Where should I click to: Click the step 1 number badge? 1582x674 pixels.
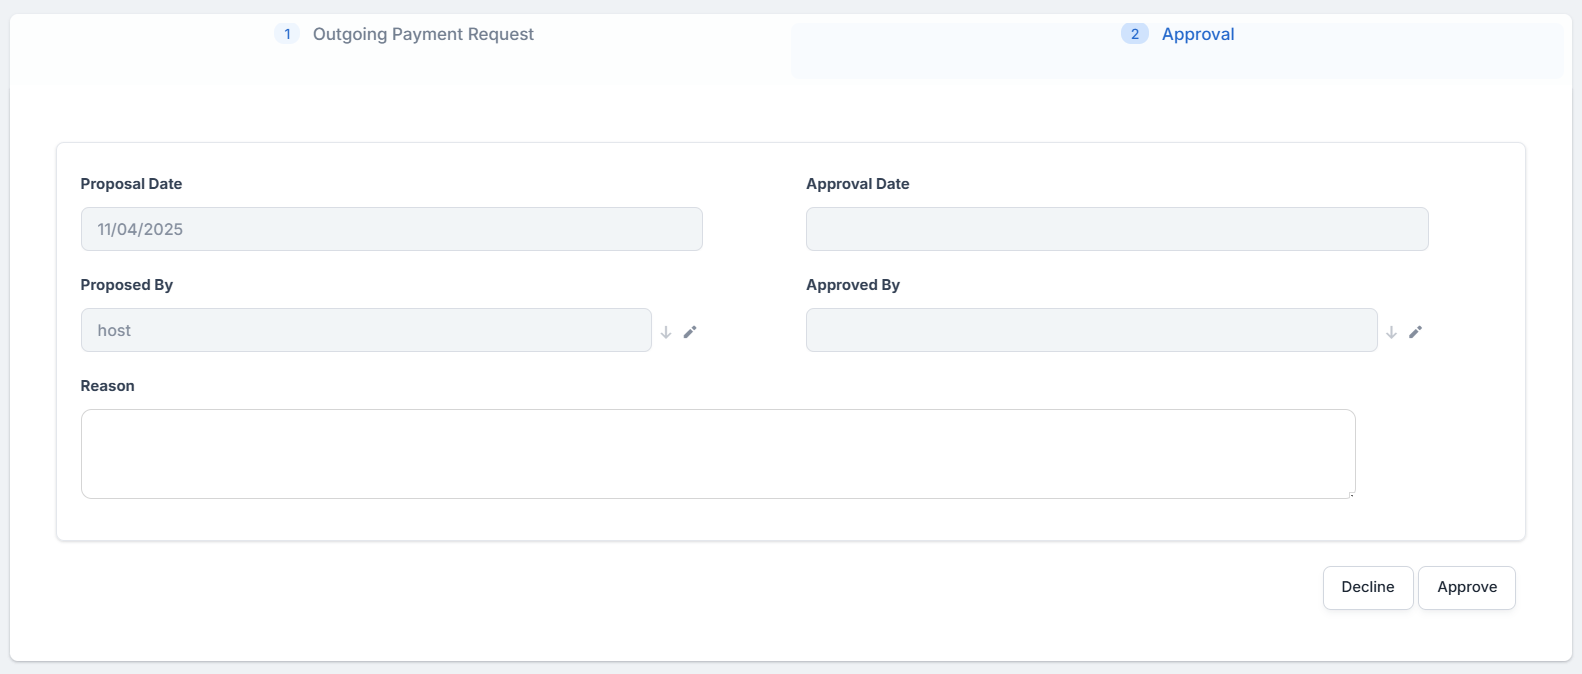pyautogui.click(x=287, y=34)
